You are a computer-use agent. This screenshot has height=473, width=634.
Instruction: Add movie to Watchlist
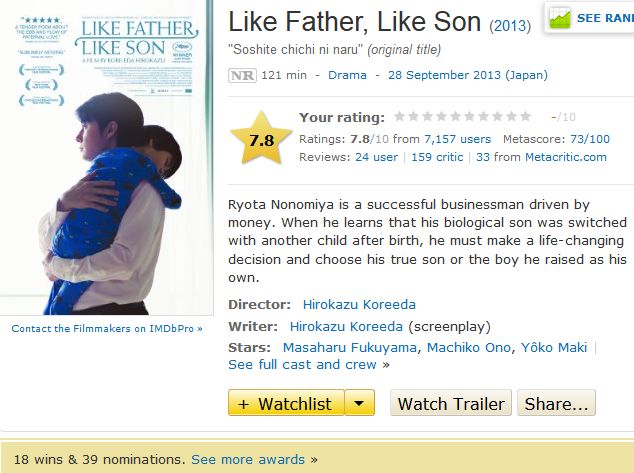[x=286, y=403]
